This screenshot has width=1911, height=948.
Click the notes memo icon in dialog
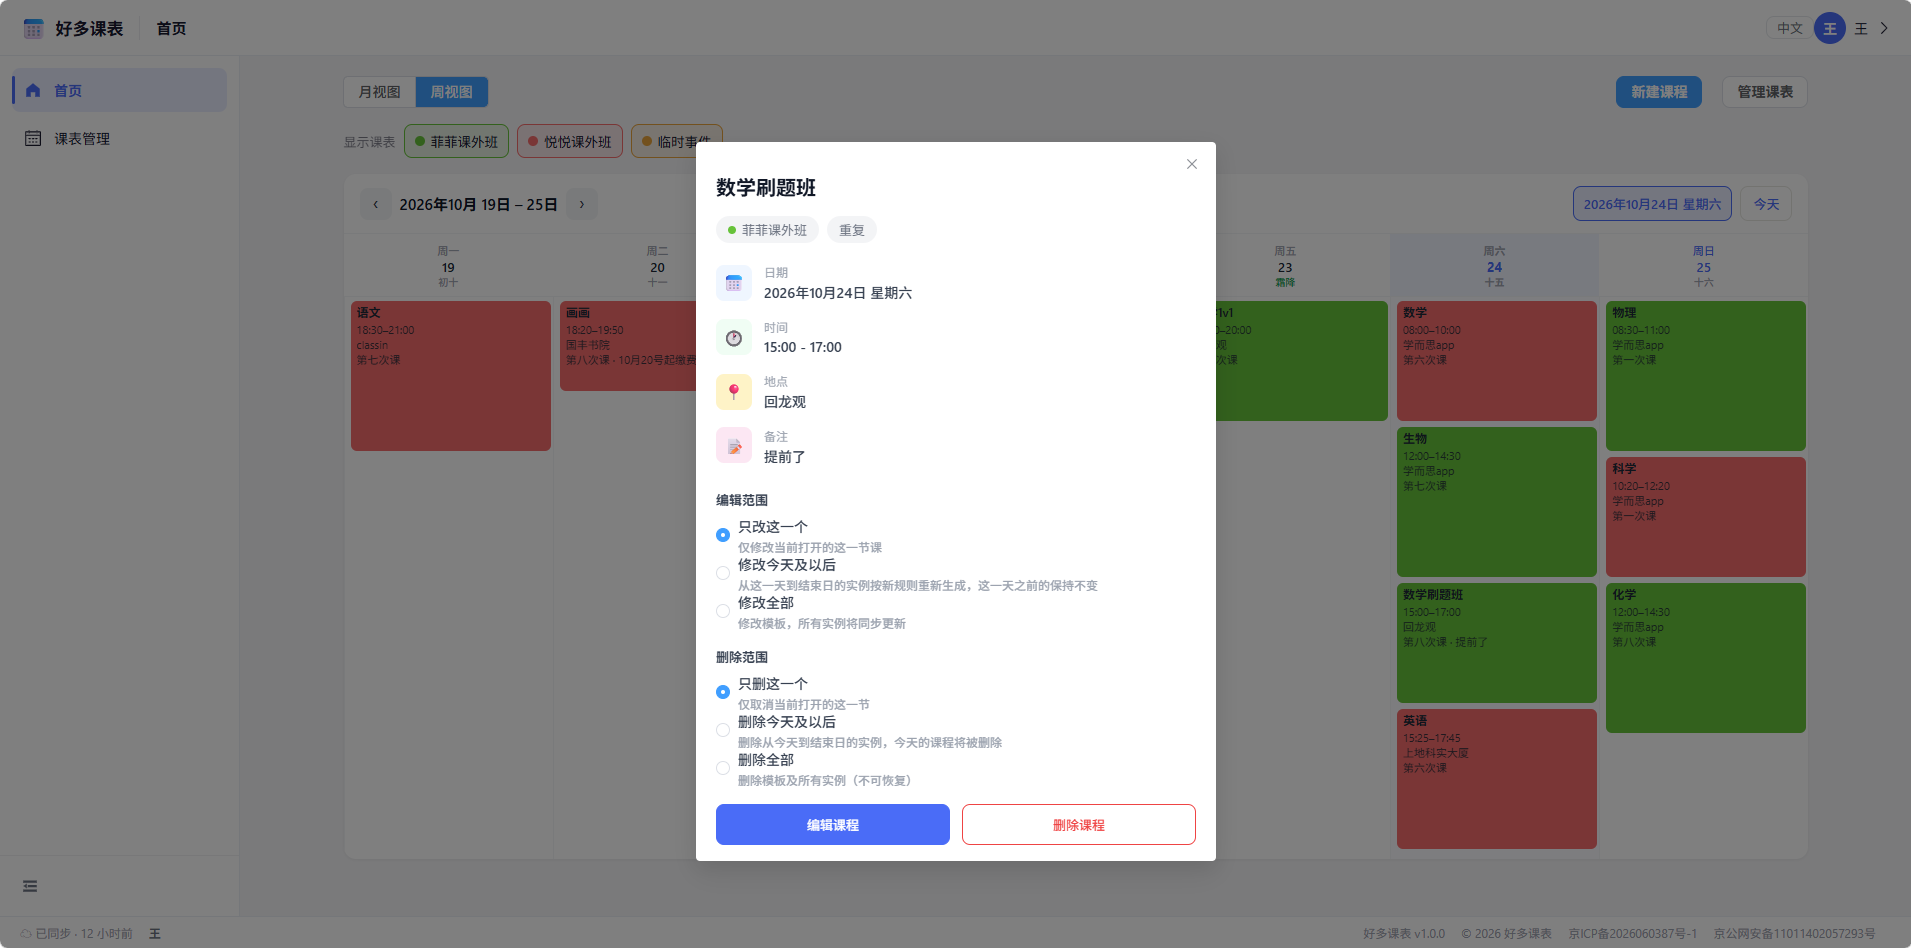[733, 446]
